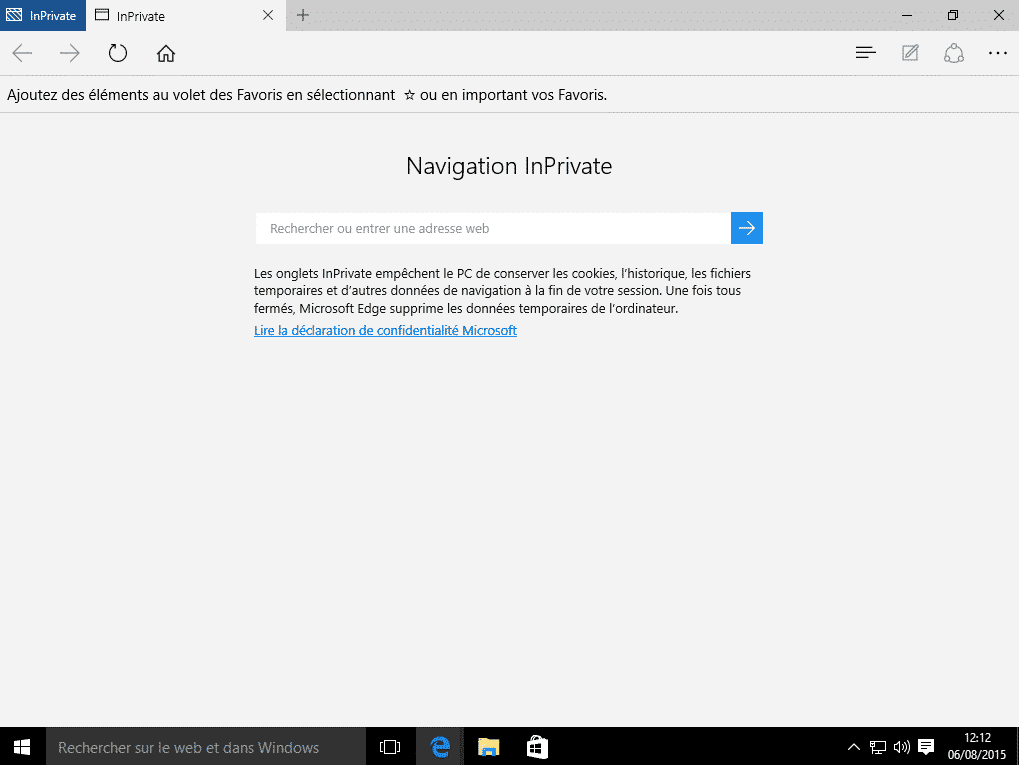The height and width of the screenshot is (765, 1019).
Task: Click the browser Back arrow
Action: point(22,53)
